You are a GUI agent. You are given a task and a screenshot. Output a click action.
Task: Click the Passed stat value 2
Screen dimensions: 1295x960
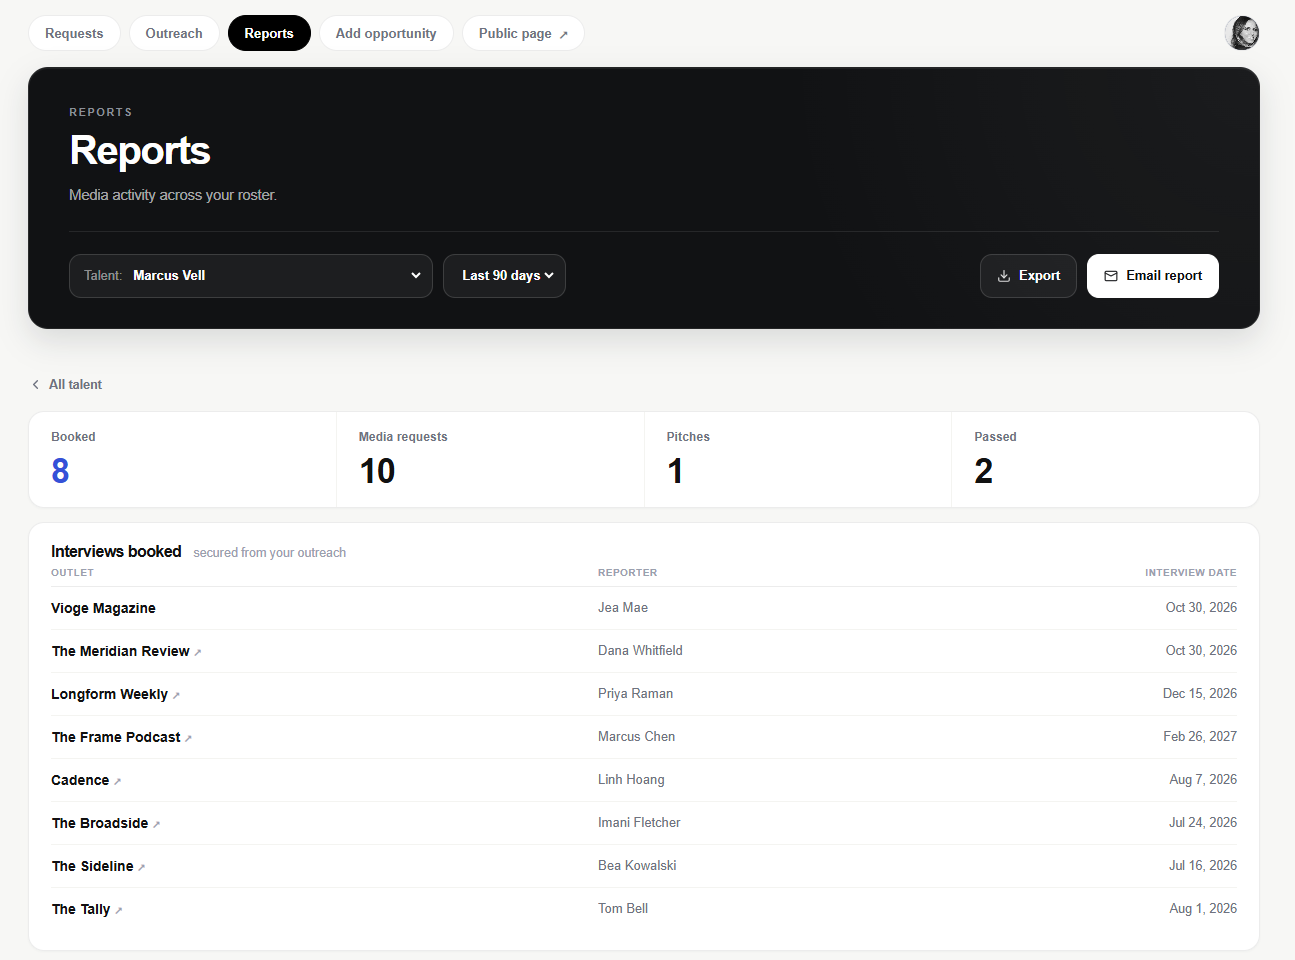coord(984,471)
